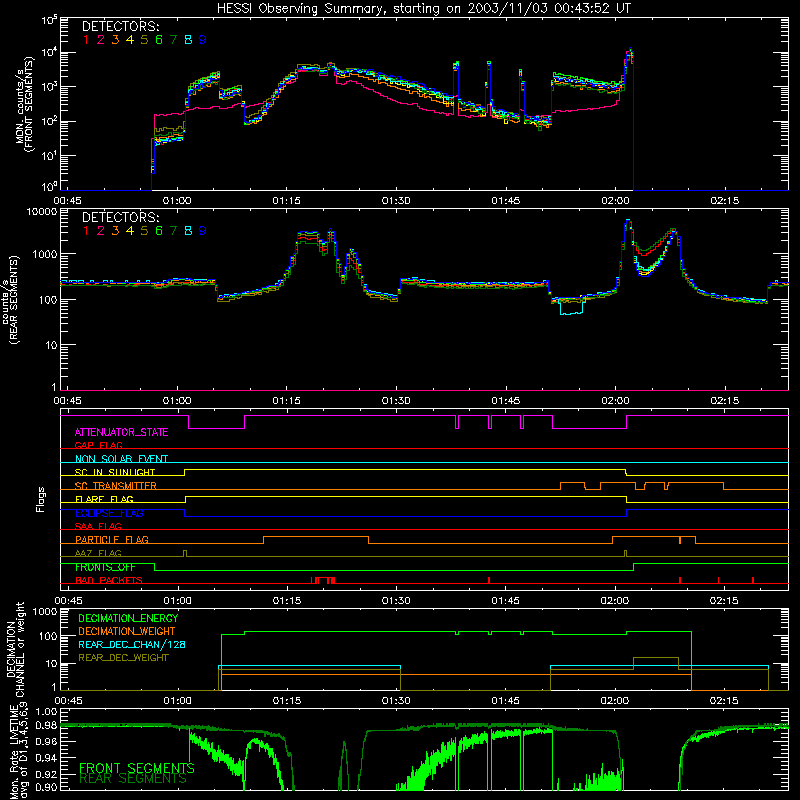Viewport: 800px width, 800px height.
Task: Click orange detector 3 in front segments legend
Action: pos(115,40)
